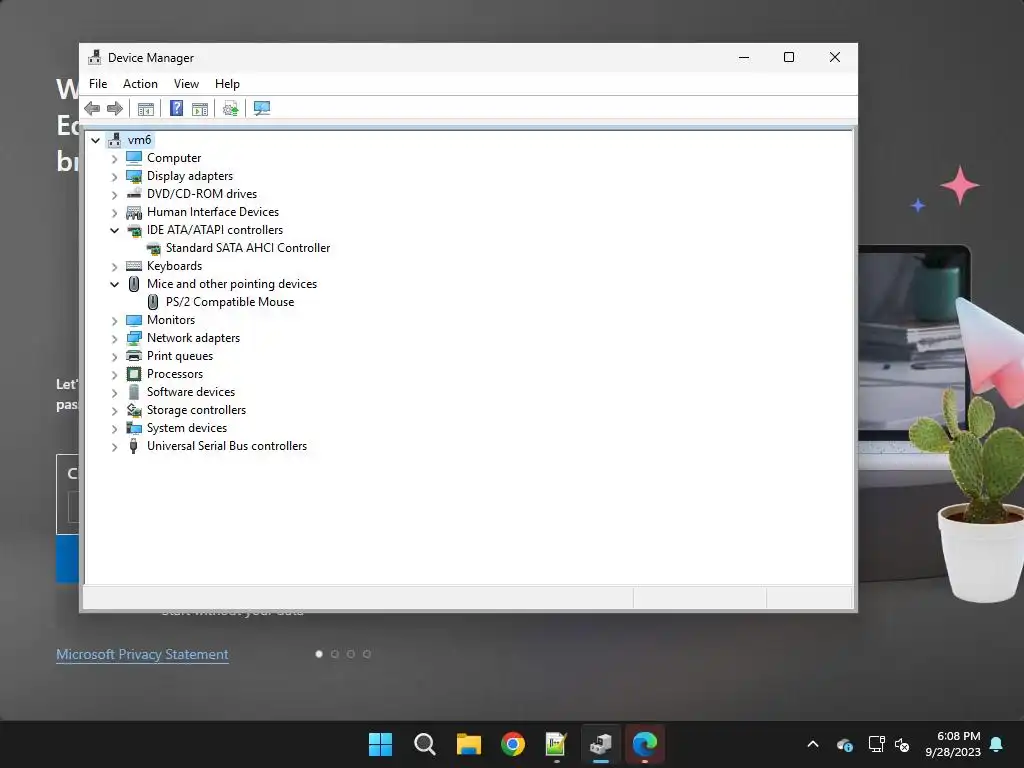Click the Print queues printer icon
The height and width of the screenshot is (768, 1024).
click(134, 356)
